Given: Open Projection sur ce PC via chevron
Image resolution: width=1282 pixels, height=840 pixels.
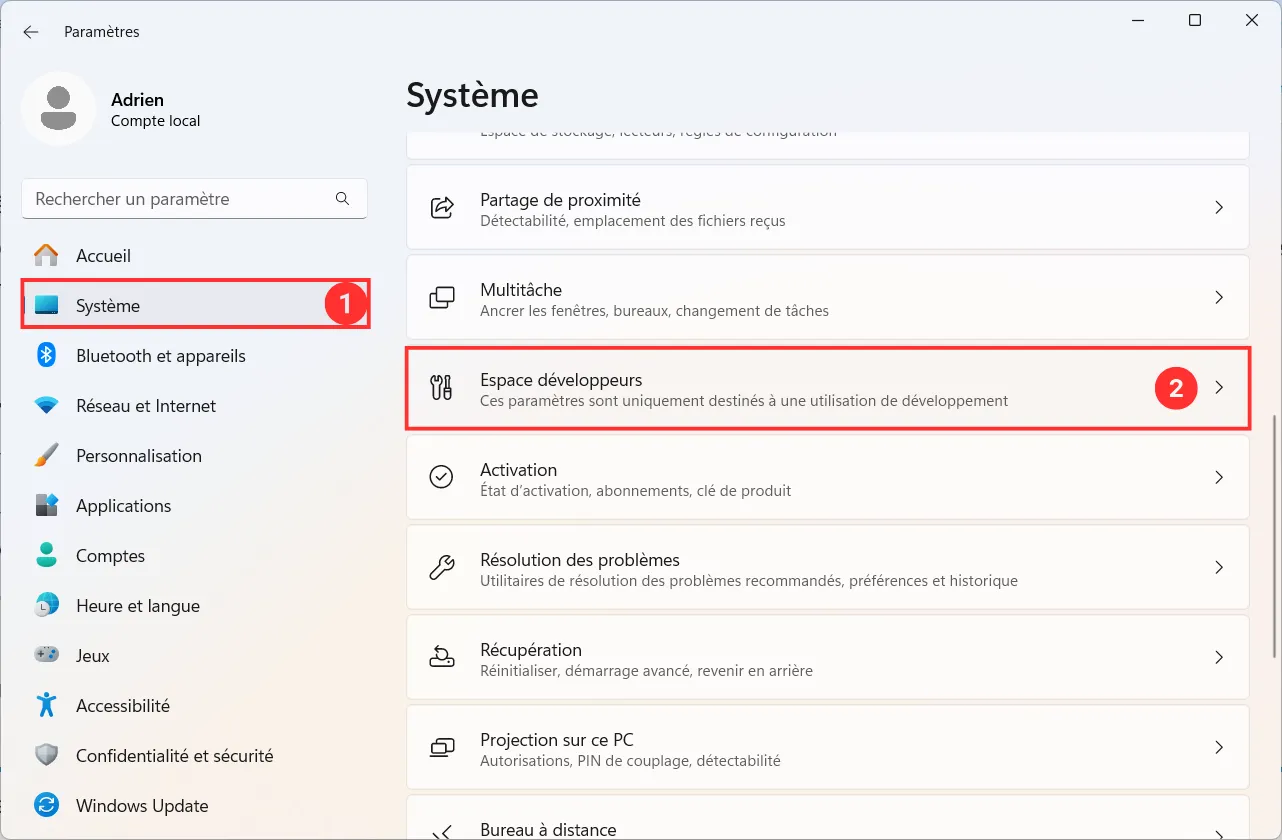Looking at the screenshot, I should tap(1219, 748).
